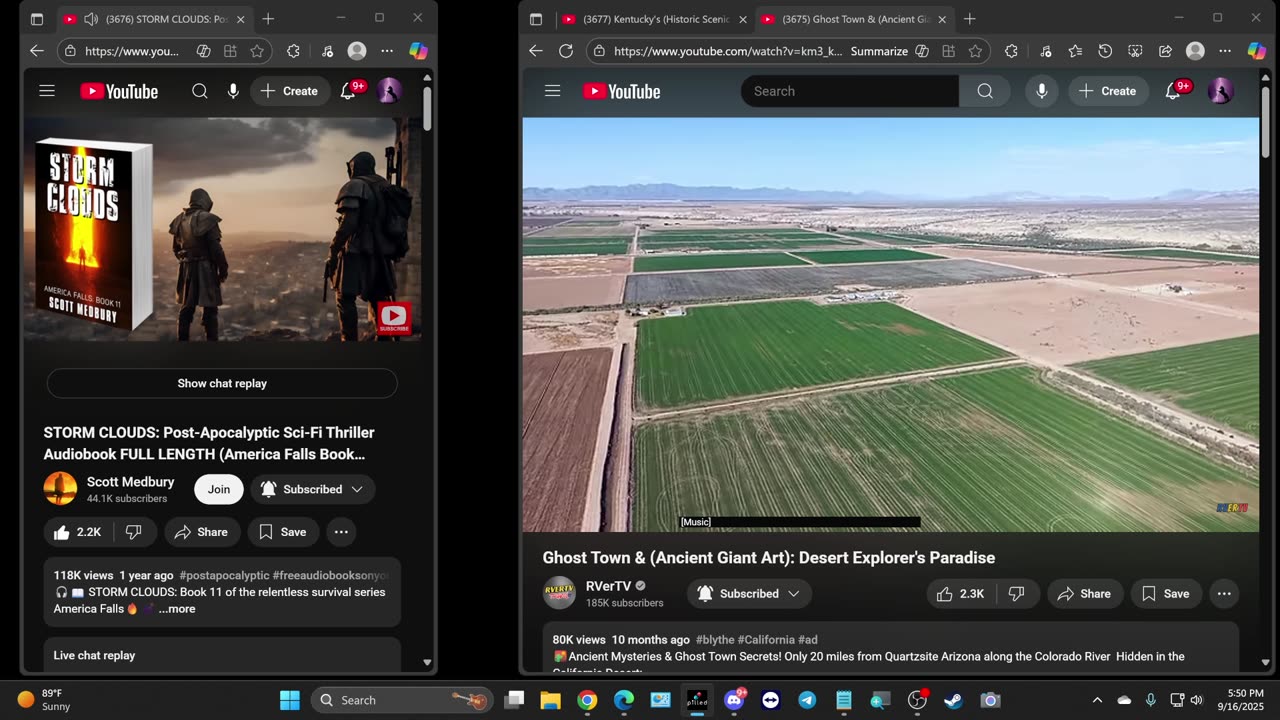Dislike the STORM CLOUDS video

tap(134, 532)
